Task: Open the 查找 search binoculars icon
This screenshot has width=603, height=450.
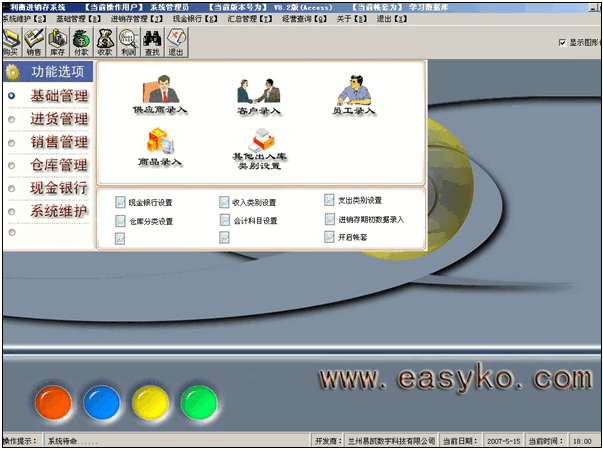Action: (x=152, y=43)
